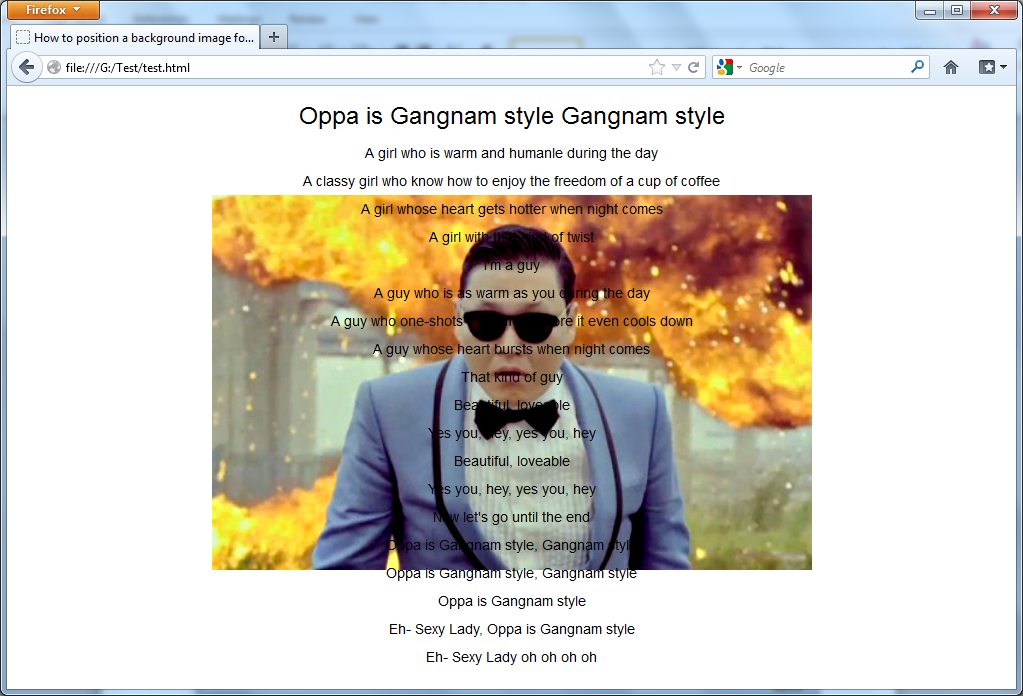Open the bookmarks menu button

pos(992,67)
